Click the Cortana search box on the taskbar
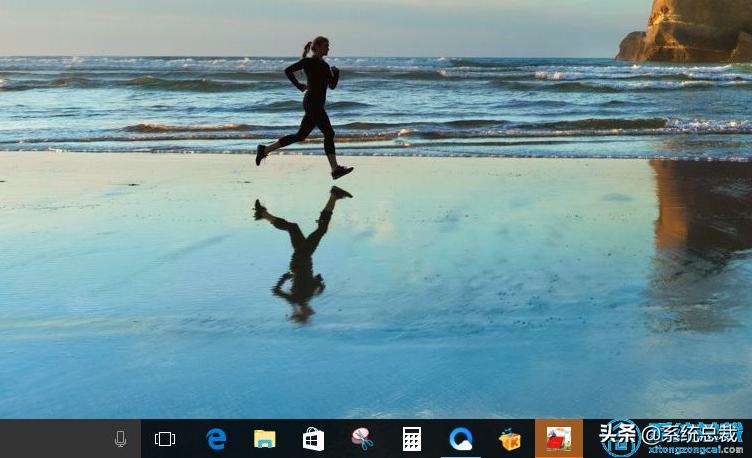752x458 pixels. coord(70,439)
